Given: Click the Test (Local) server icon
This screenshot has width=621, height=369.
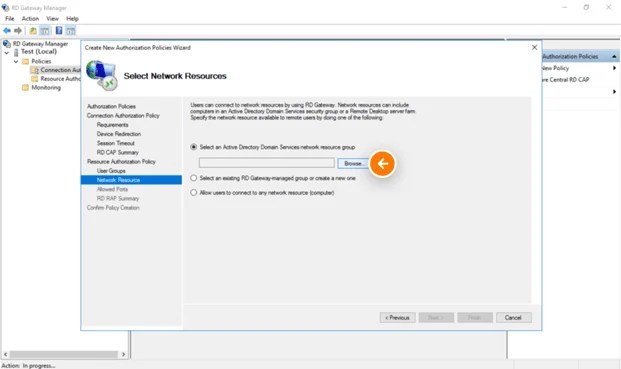Looking at the screenshot, I should [x=16, y=52].
